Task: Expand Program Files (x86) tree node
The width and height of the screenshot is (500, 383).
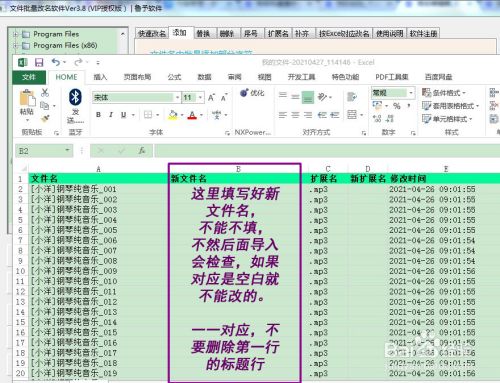Action: [15, 46]
